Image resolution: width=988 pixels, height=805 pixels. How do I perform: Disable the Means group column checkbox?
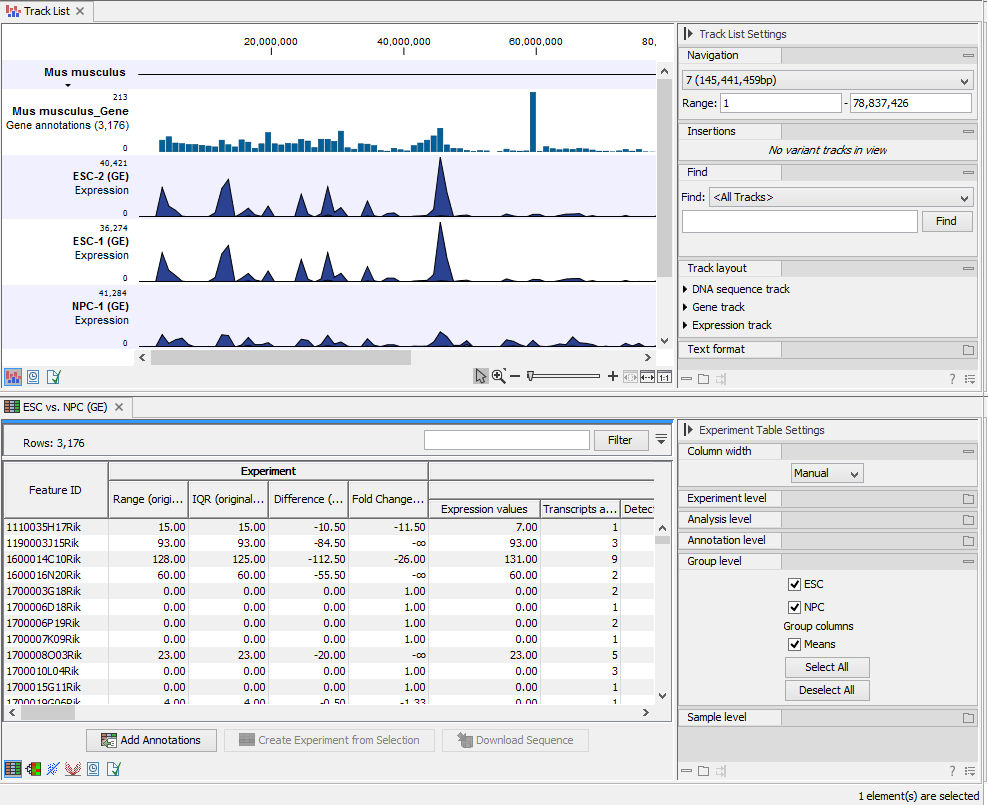(793, 644)
